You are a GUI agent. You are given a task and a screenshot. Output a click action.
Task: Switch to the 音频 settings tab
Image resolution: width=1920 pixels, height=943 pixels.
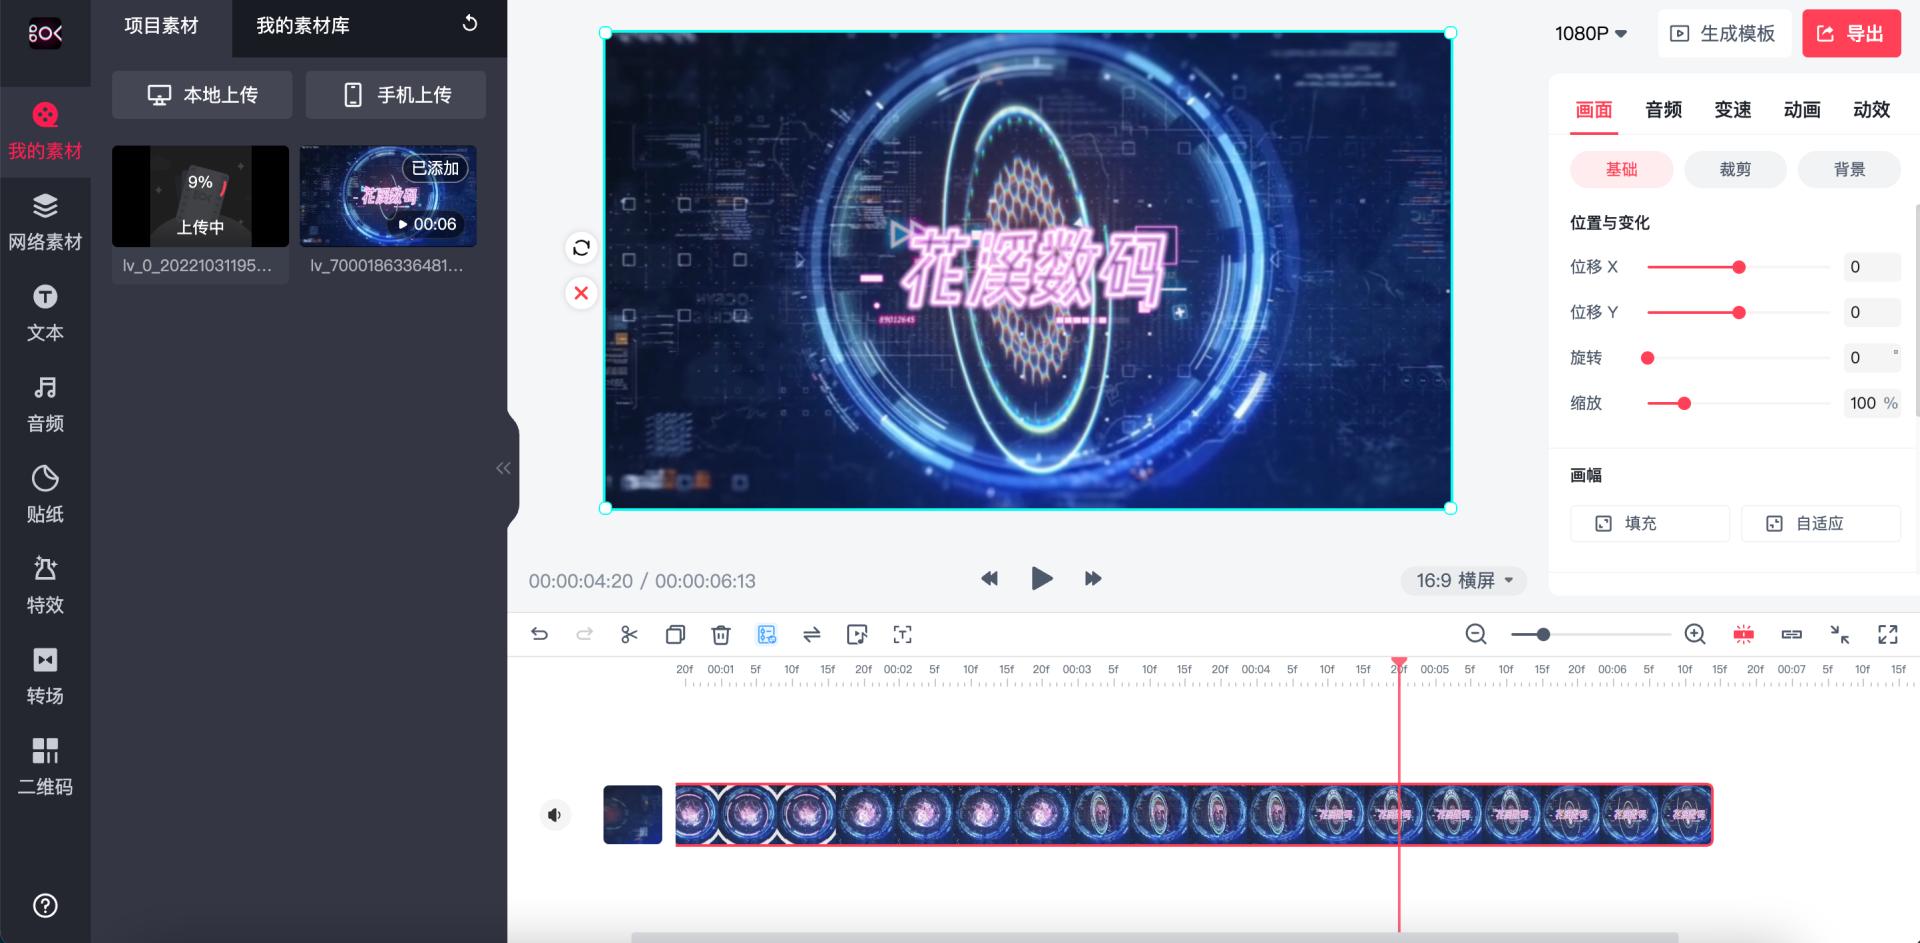click(x=1662, y=110)
